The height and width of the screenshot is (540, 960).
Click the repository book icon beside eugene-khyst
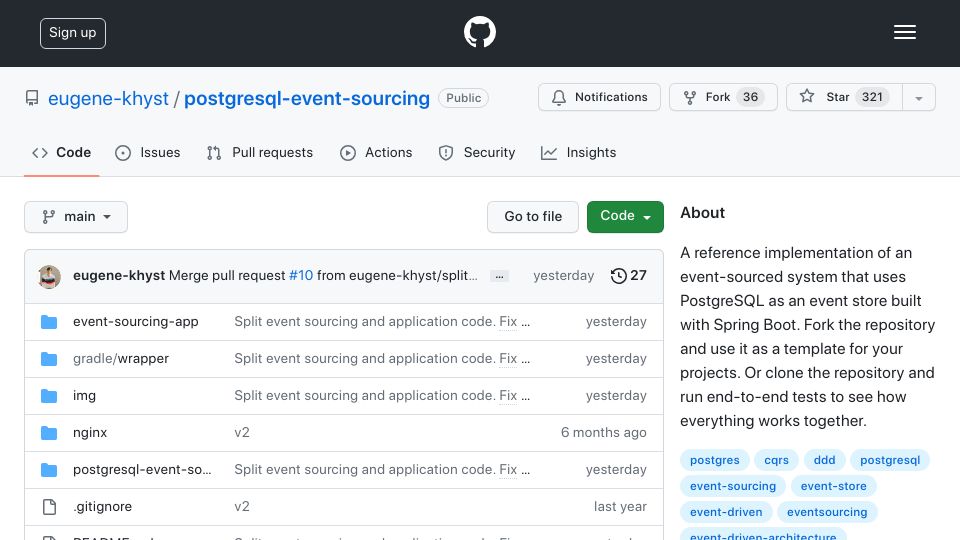pyautogui.click(x=32, y=98)
